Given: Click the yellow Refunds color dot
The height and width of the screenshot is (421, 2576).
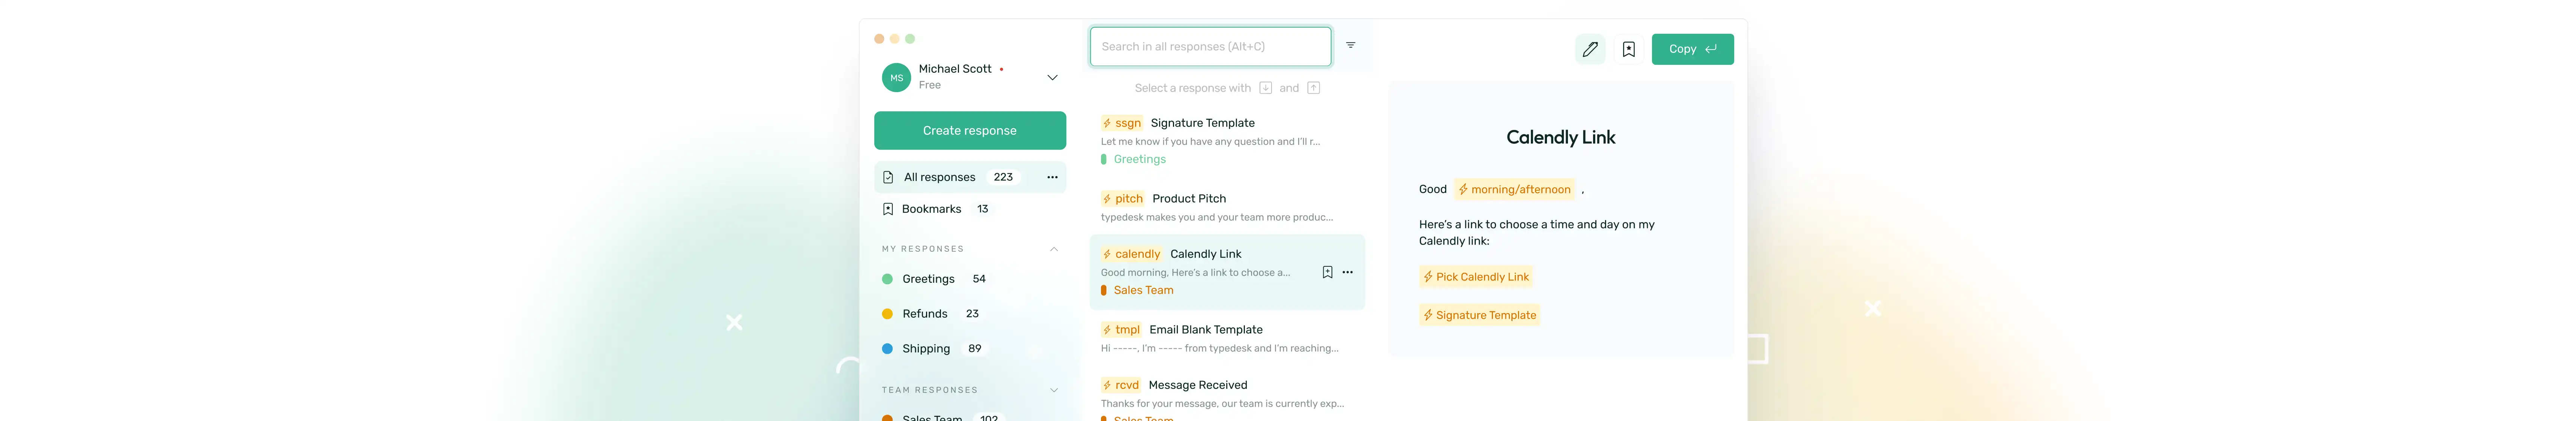Looking at the screenshot, I should click(x=887, y=314).
